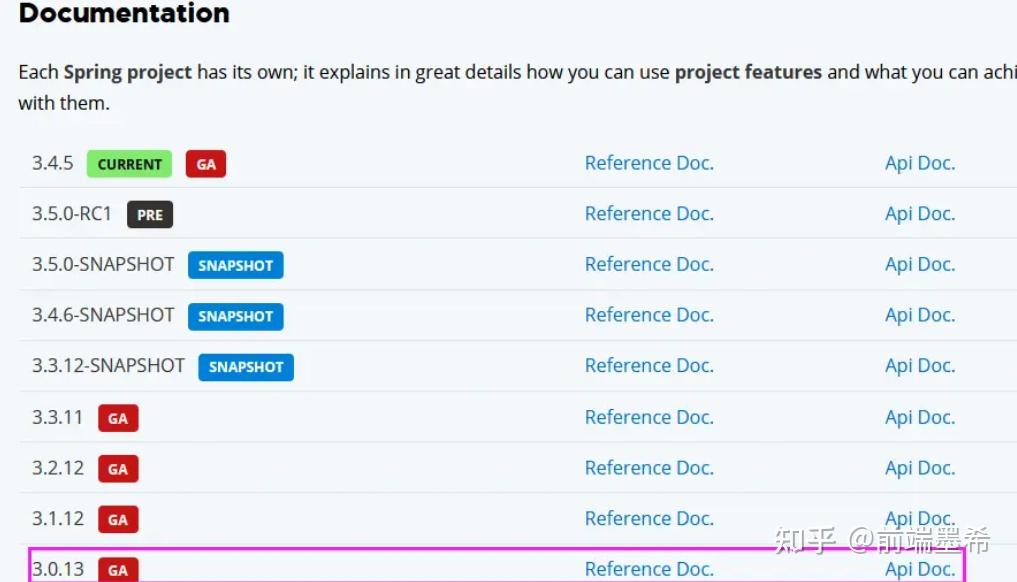The width and height of the screenshot is (1017, 582).
Task: Click the SNAPSHOT badge for 3.4.6-SNAPSHOT
Action: point(235,316)
